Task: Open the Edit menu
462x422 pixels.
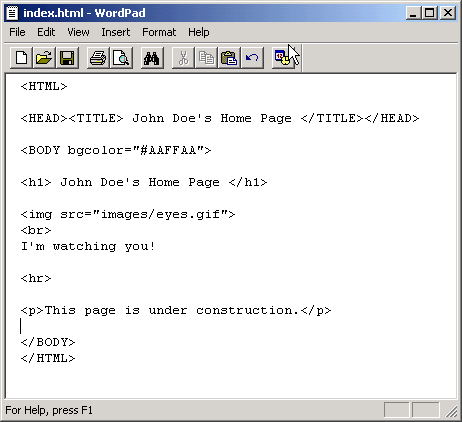Action: click(46, 32)
